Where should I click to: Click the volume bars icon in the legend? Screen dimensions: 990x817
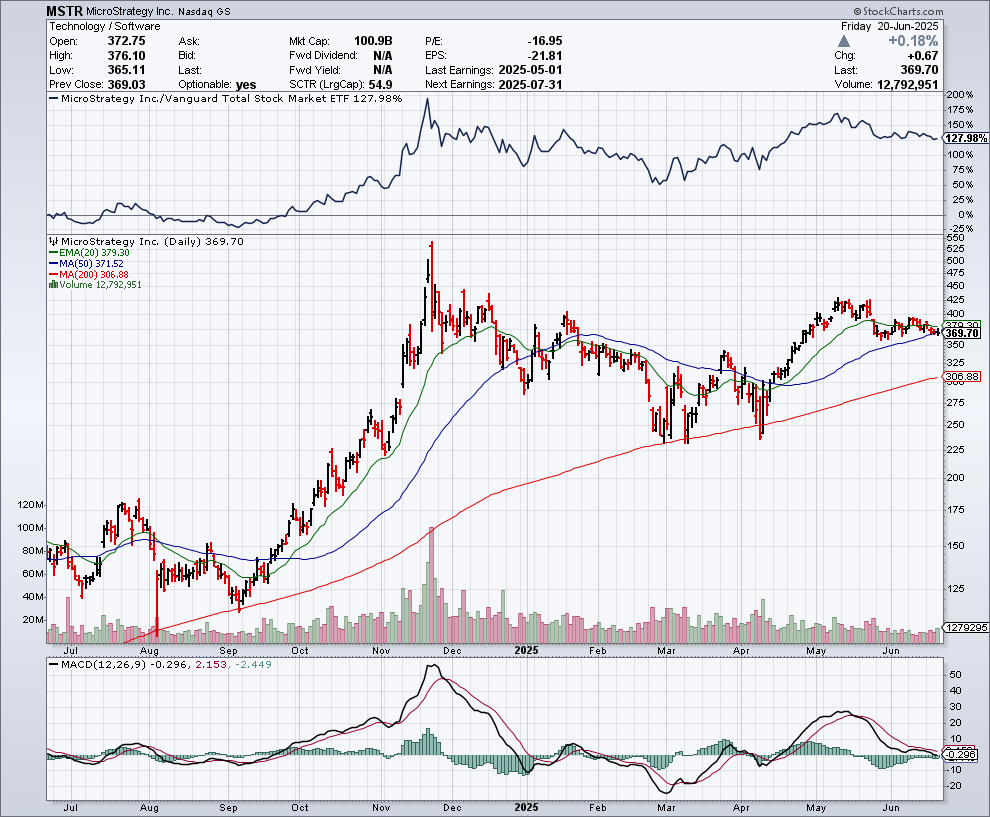pyautogui.click(x=54, y=285)
